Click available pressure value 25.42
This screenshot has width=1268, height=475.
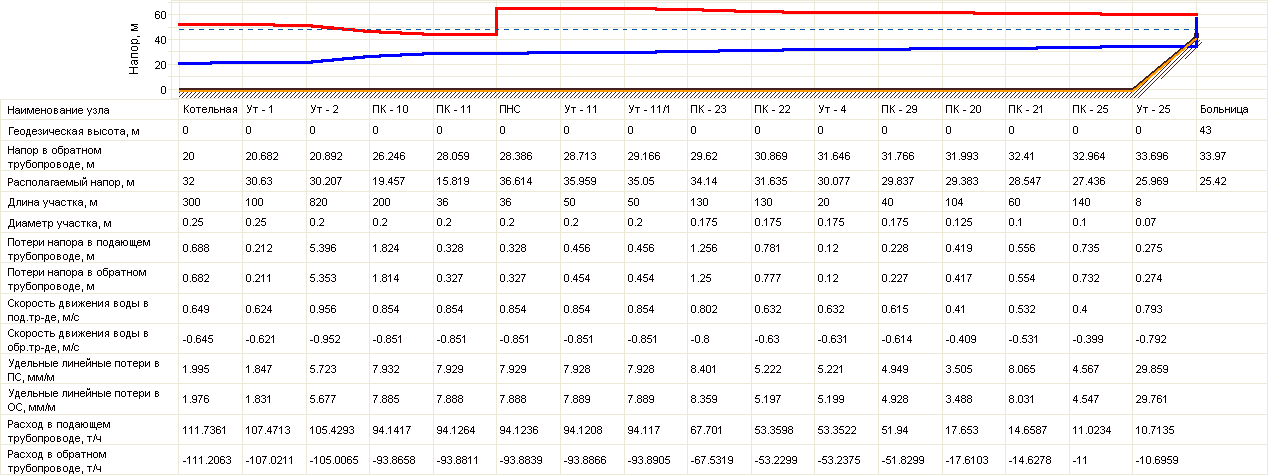(x=1215, y=183)
